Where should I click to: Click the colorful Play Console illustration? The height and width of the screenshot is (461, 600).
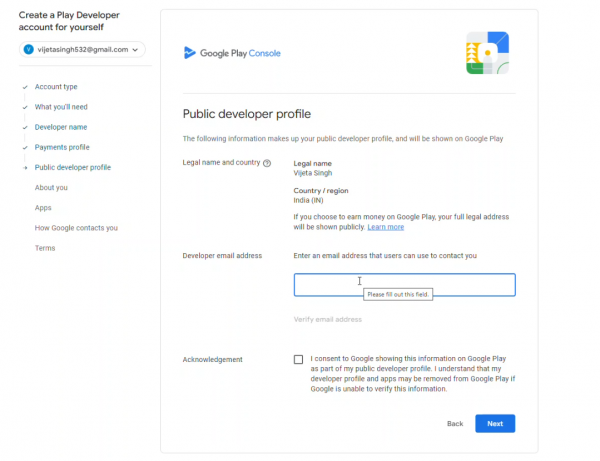487,53
